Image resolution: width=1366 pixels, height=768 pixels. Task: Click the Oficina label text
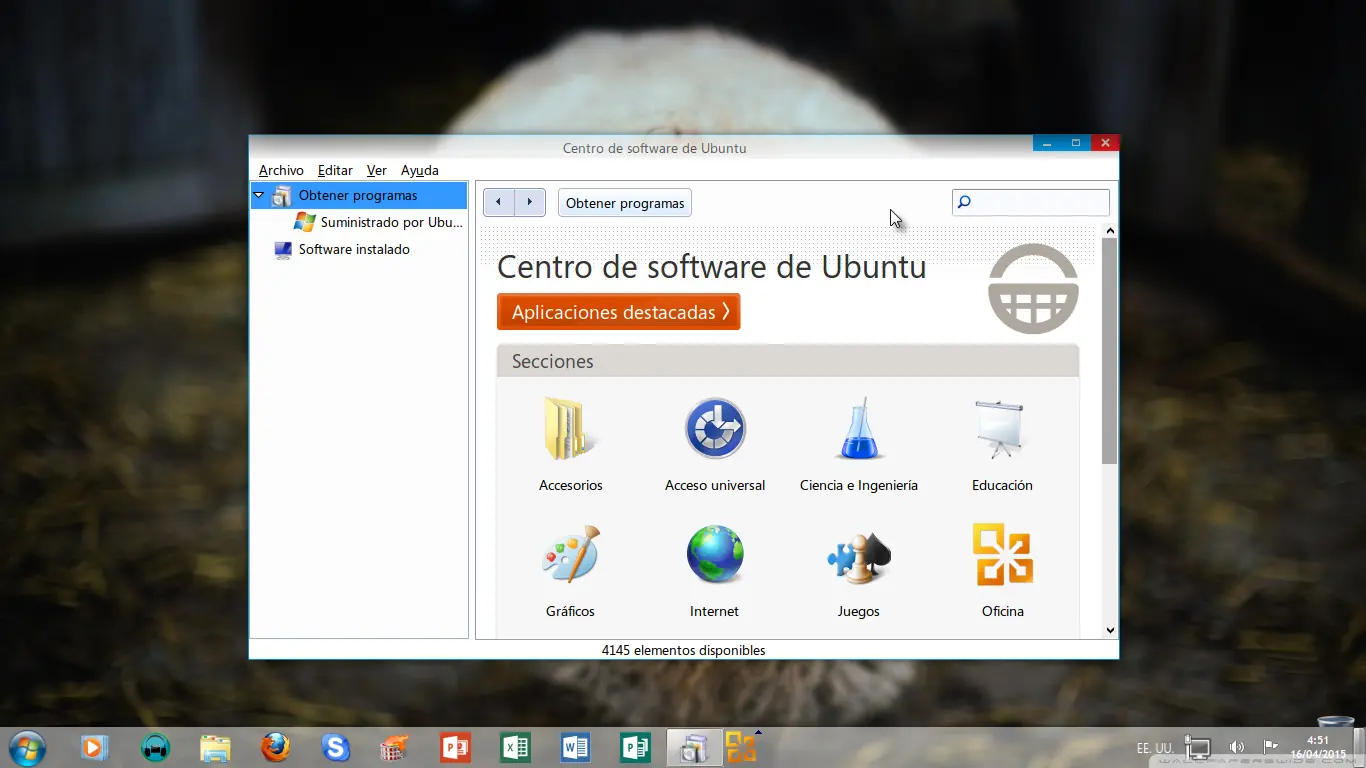[x=1003, y=612]
